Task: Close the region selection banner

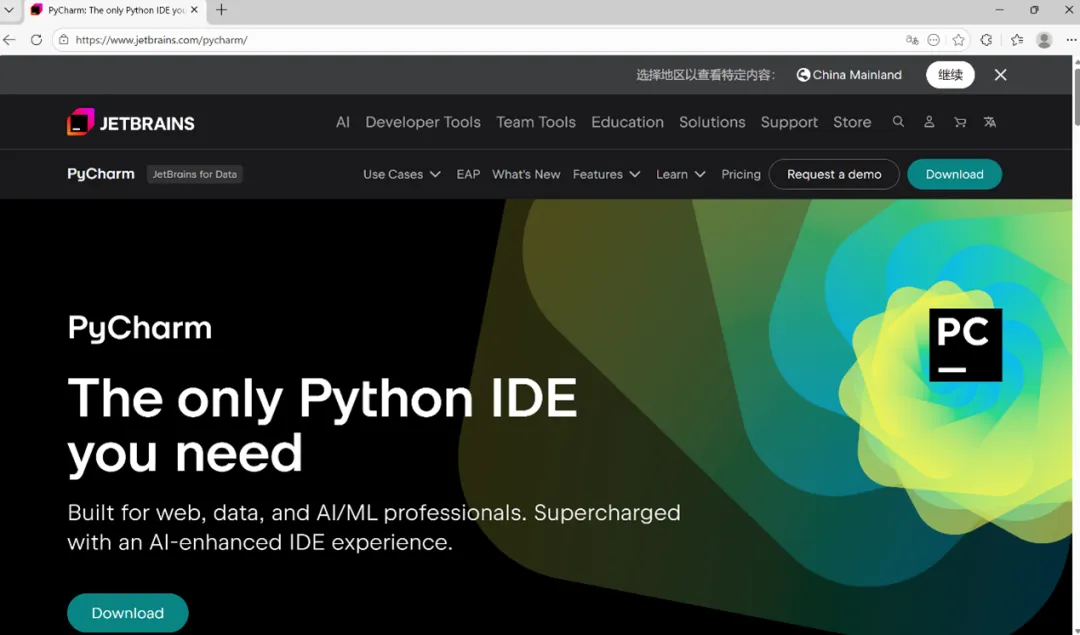Action: coord(1001,75)
